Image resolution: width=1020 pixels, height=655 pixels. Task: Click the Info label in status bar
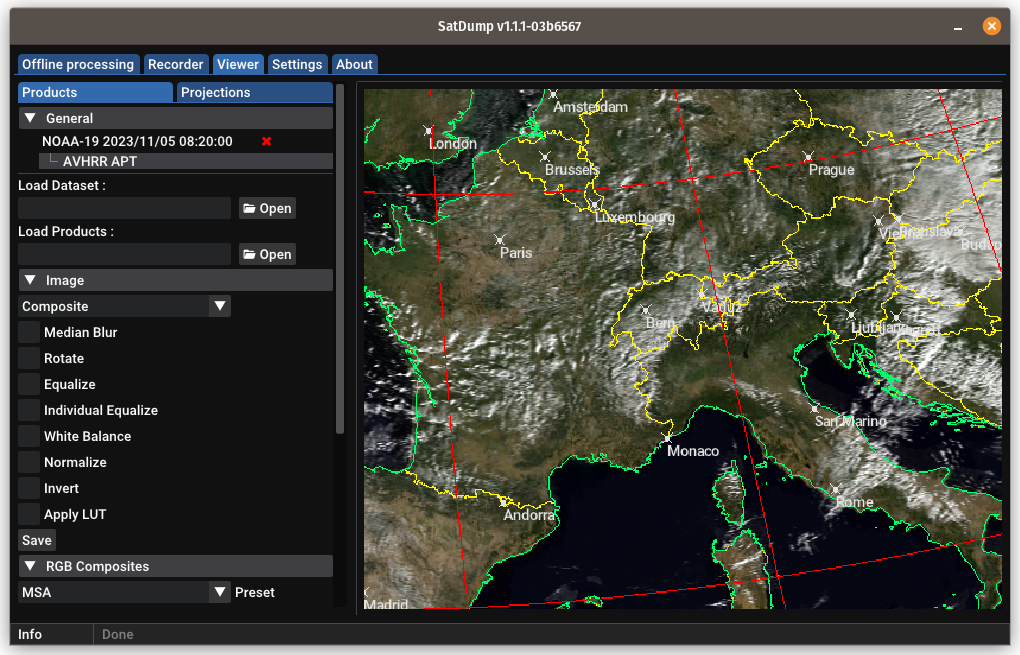click(x=30, y=634)
